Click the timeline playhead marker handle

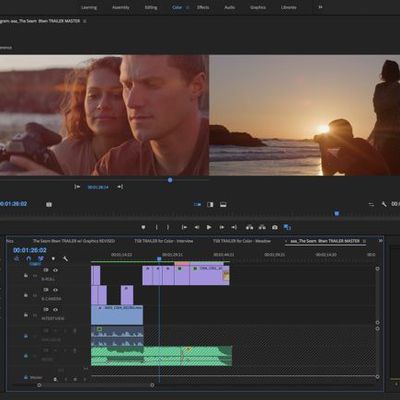tap(159, 258)
